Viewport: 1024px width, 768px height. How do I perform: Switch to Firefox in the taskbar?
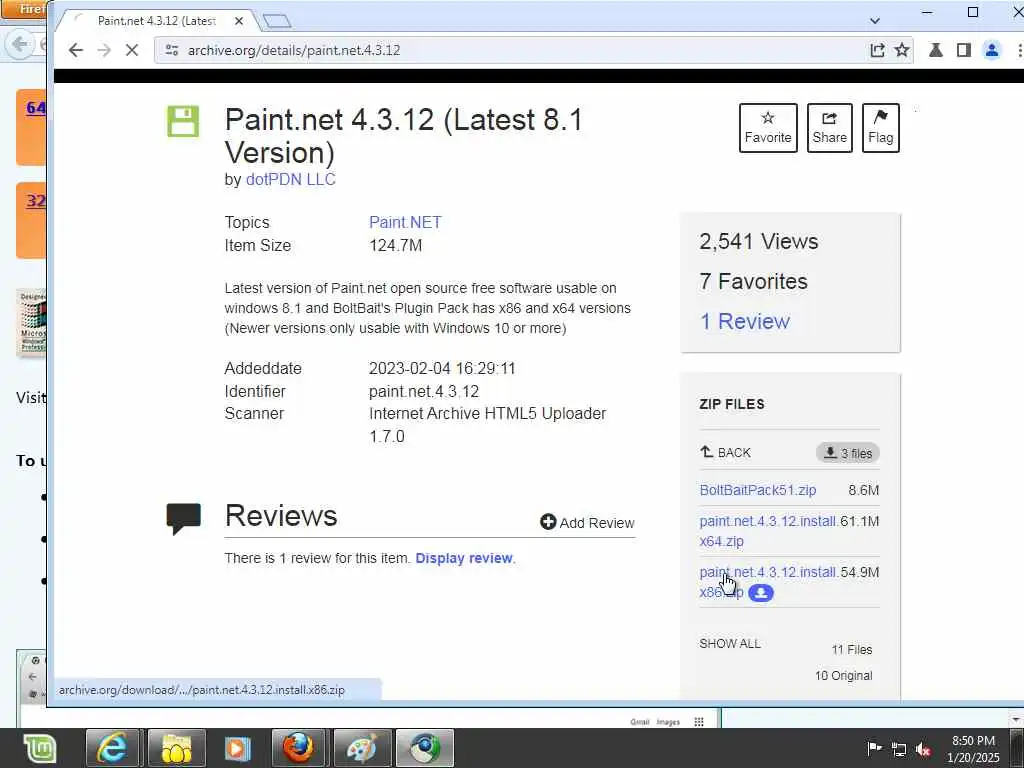point(298,748)
